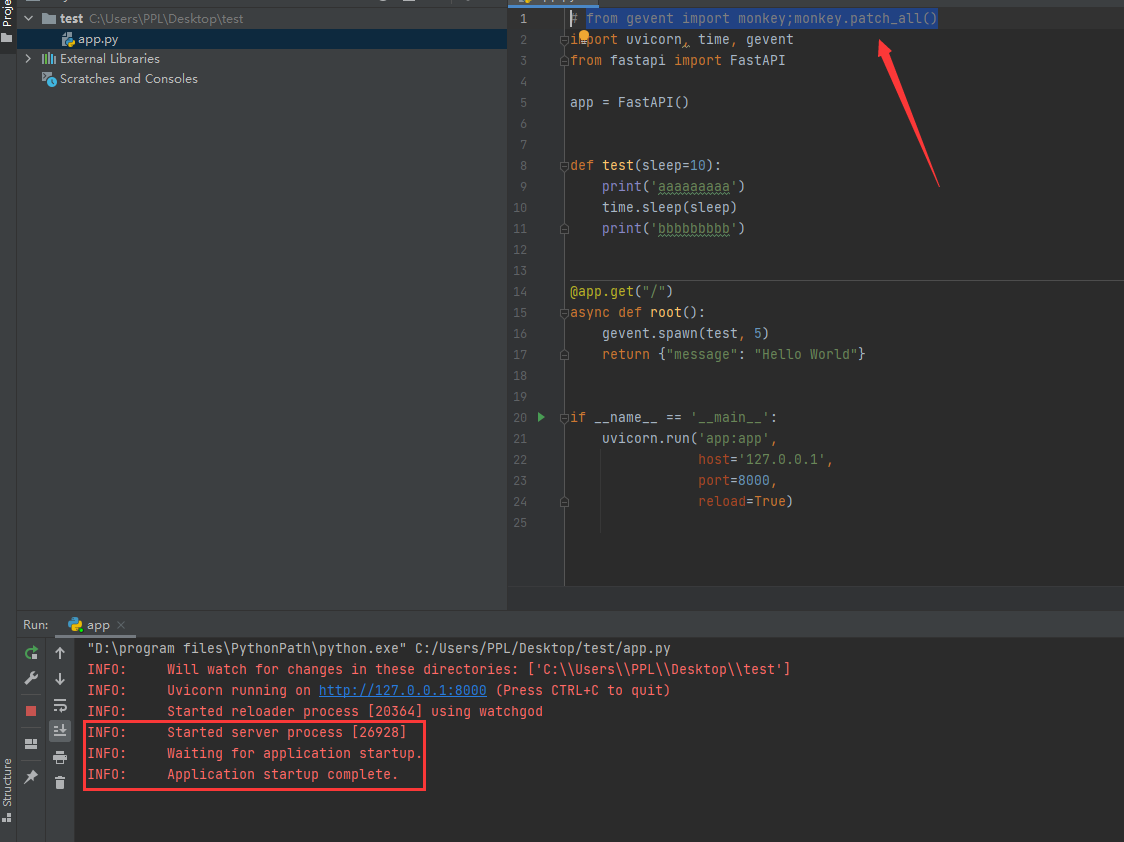
Task: Open the http://127.0.0.1:8000 link
Action: pos(402,690)
